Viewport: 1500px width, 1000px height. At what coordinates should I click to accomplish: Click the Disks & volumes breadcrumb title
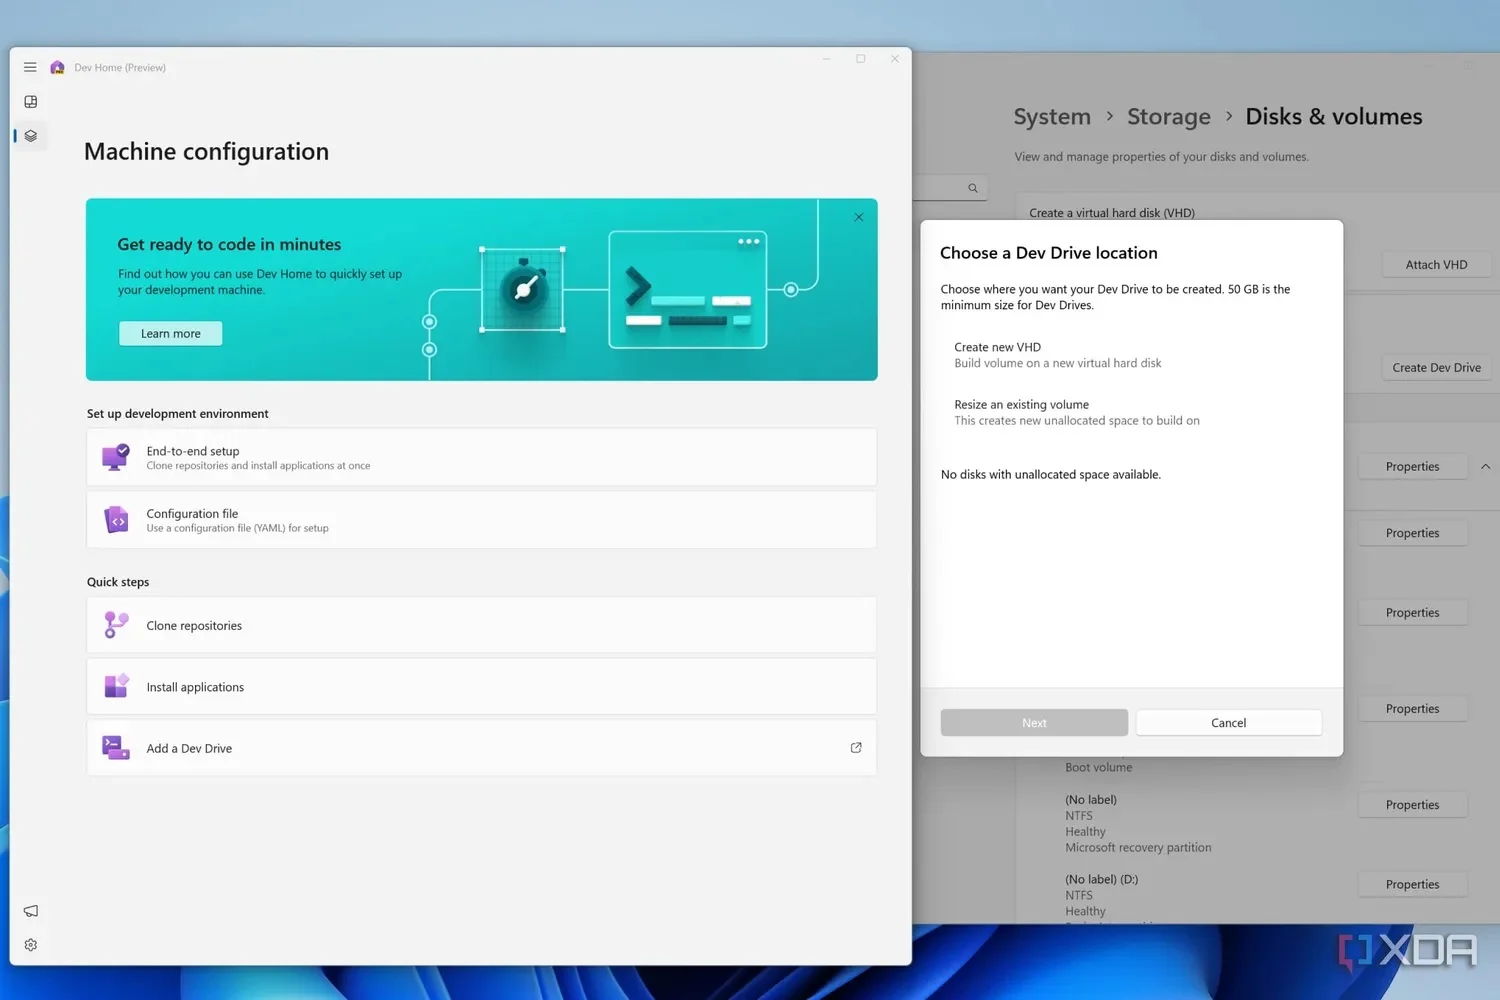pos(1333,117)
